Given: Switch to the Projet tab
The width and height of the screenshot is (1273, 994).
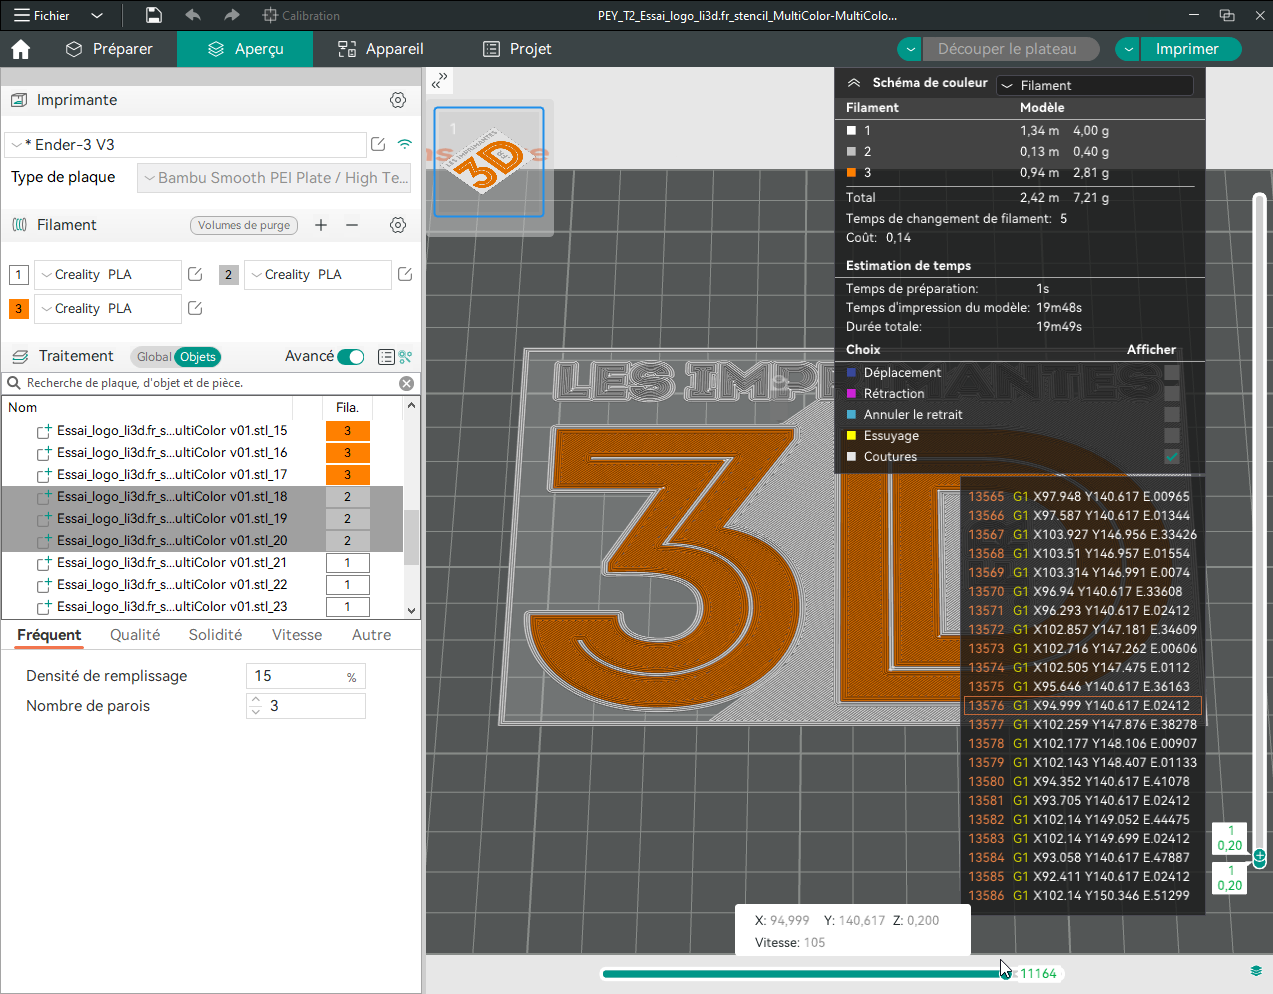Looking at the screenshot, I should coord(517,49).
